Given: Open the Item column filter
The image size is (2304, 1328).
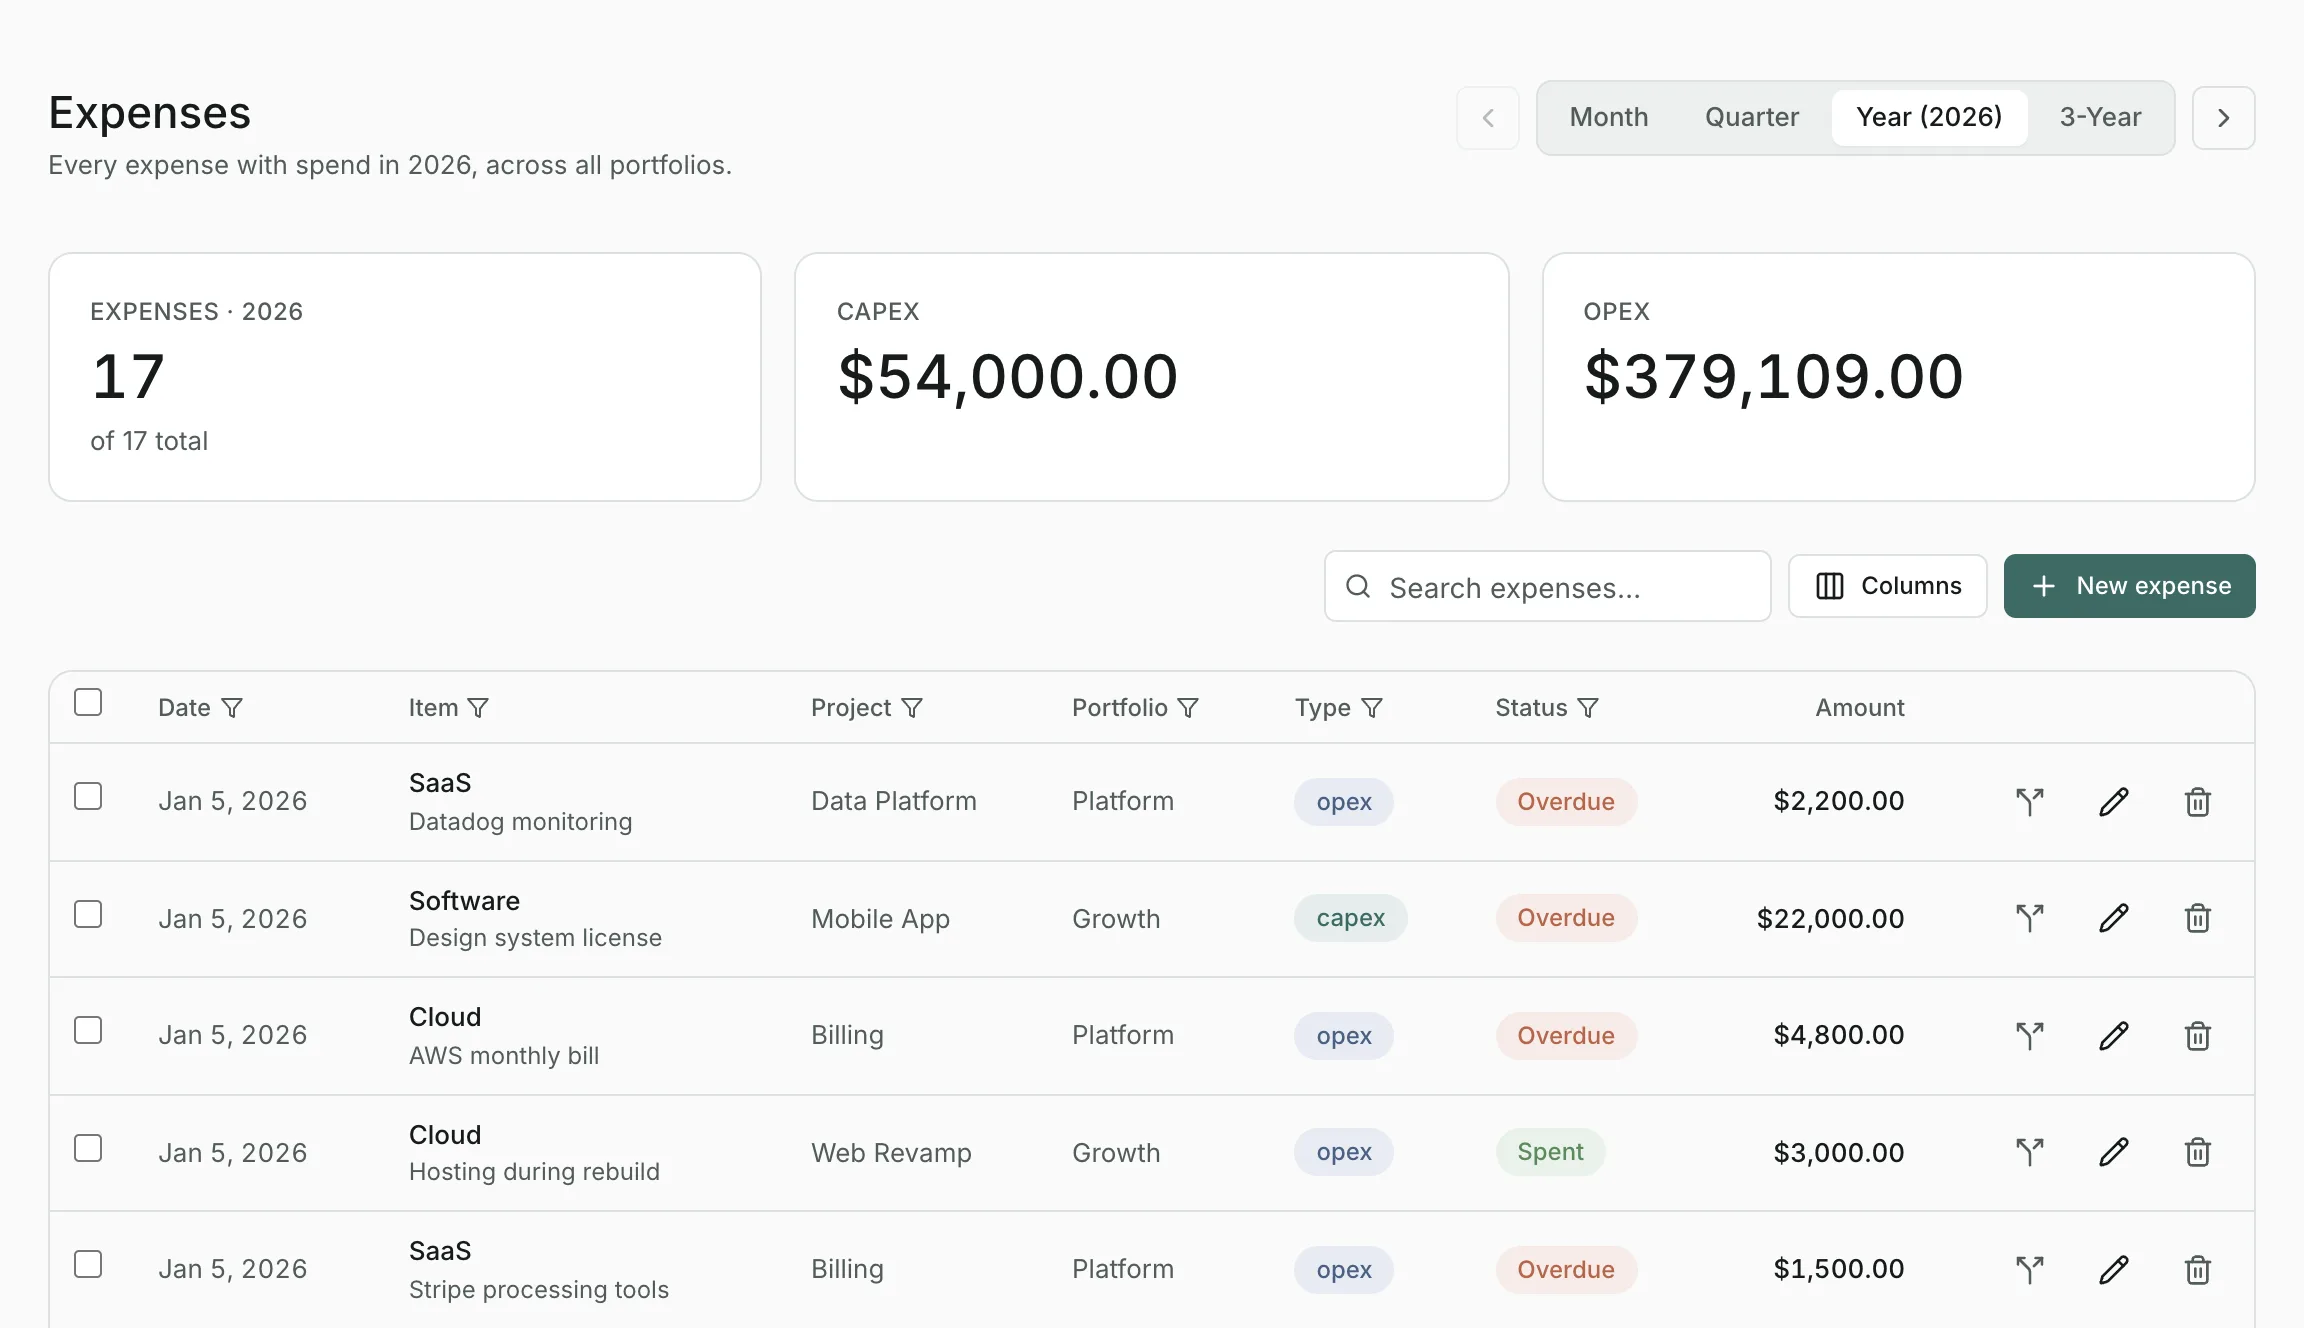Looking at the screenshot, I should [479, 708].
